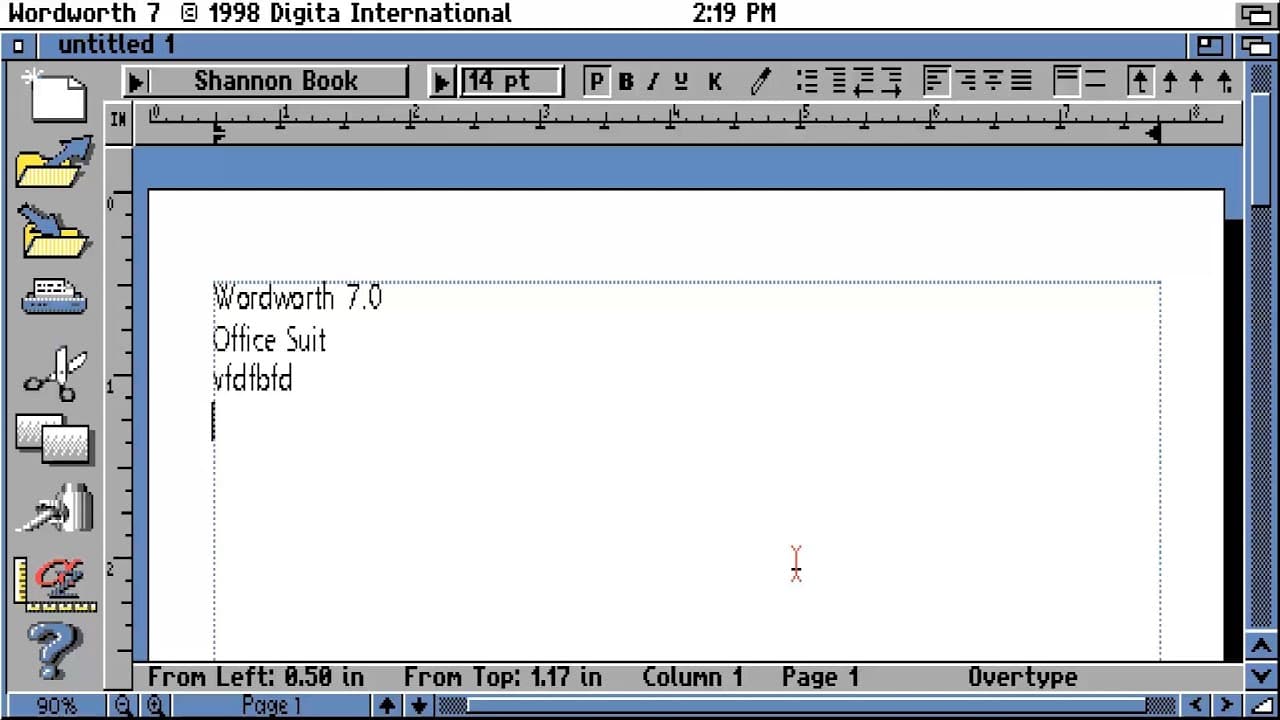The height and width of the screenshot is (720, 1280).
Task: Open the ruler-and-pencil drawing tools icon
Action: coord(55,583)
